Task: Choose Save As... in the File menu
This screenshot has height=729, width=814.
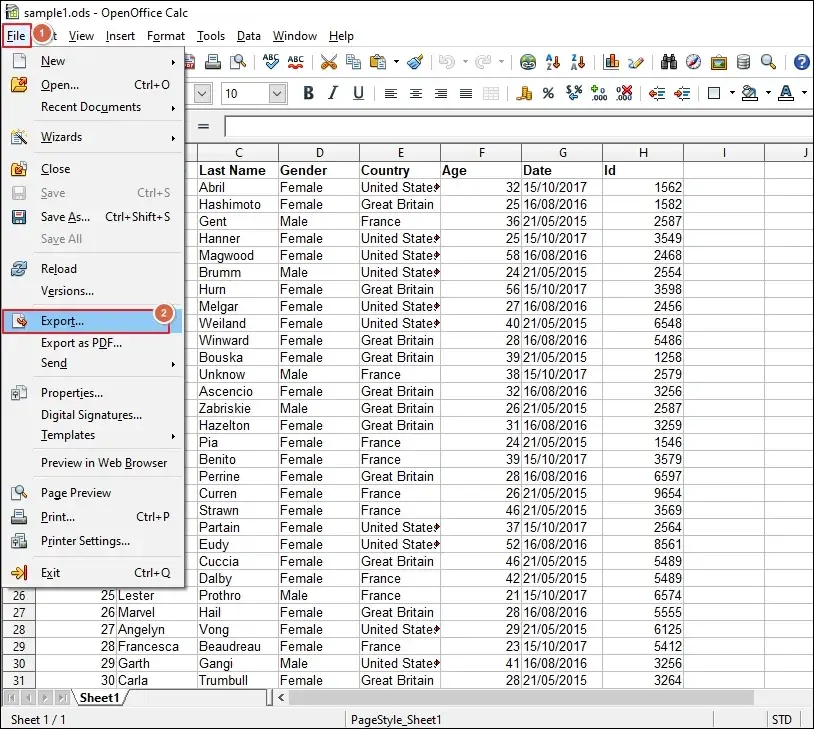Action: [92, 217]
